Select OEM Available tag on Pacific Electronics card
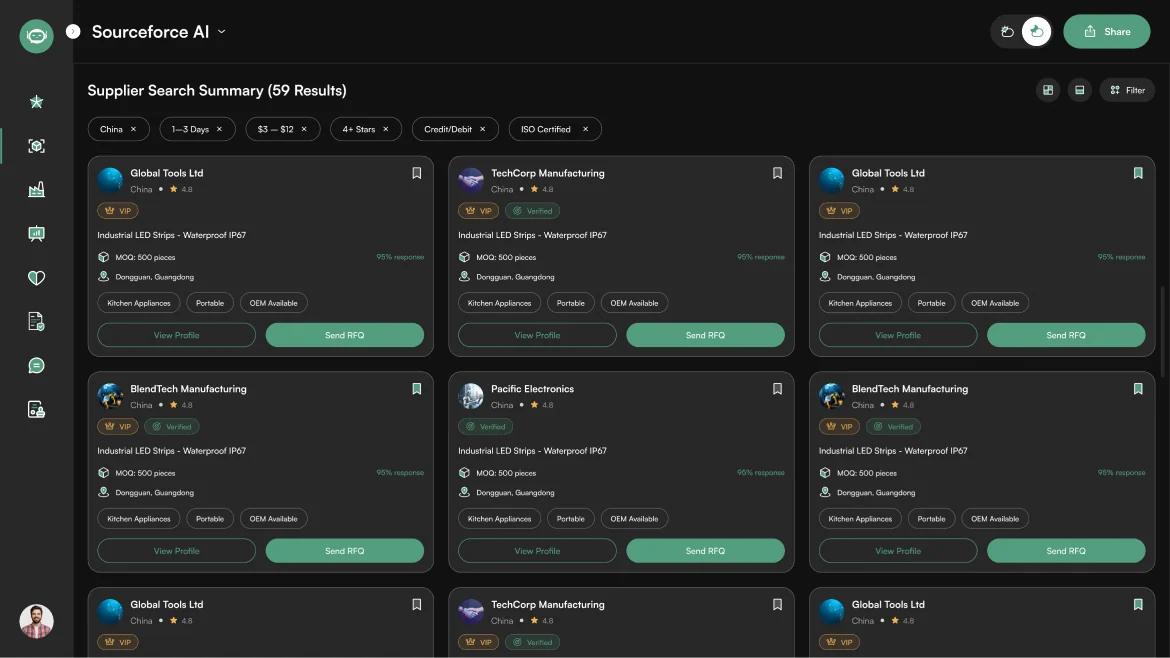 point(634,518)
